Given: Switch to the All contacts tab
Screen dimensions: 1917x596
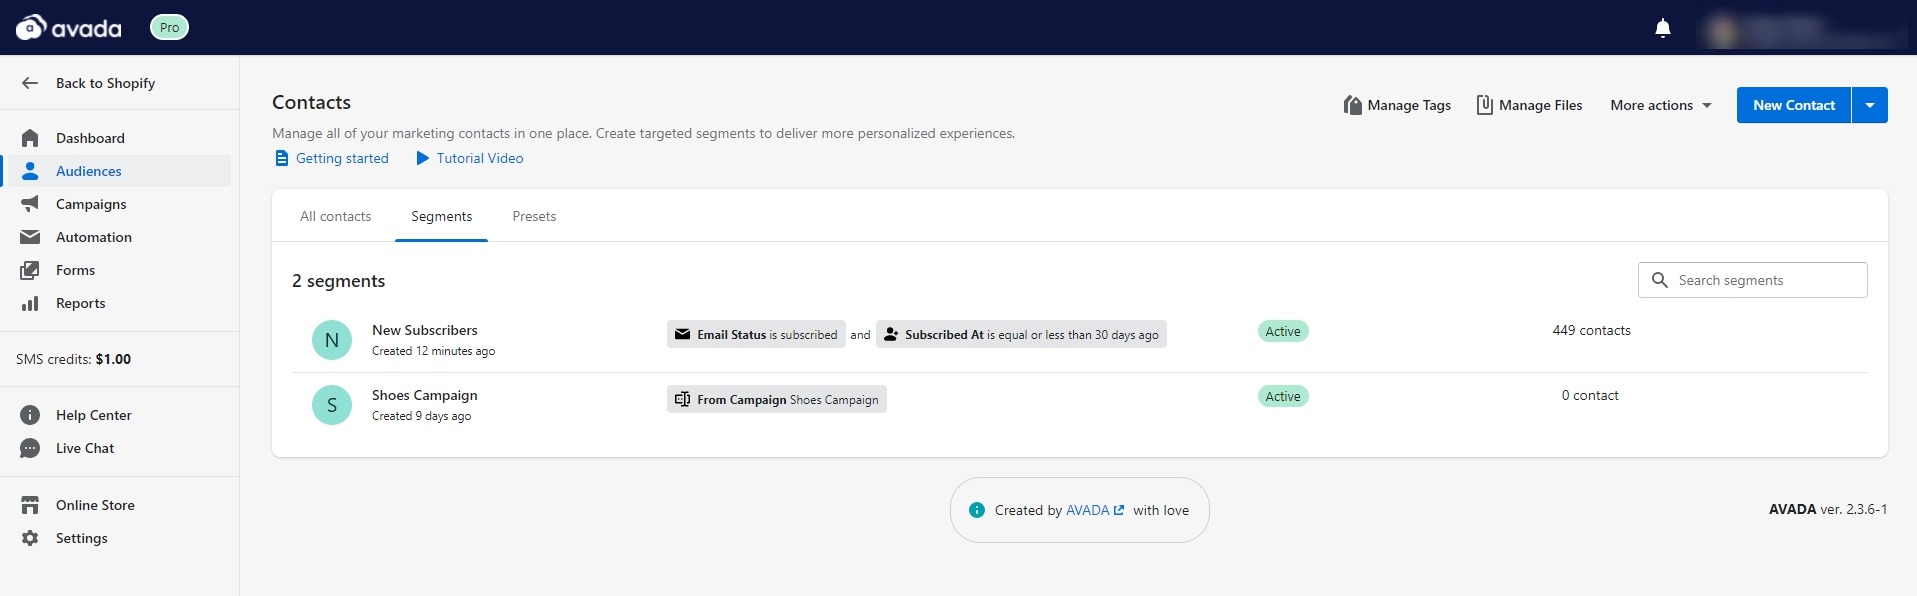Looking at the screenshot, I should coord(335,216).
